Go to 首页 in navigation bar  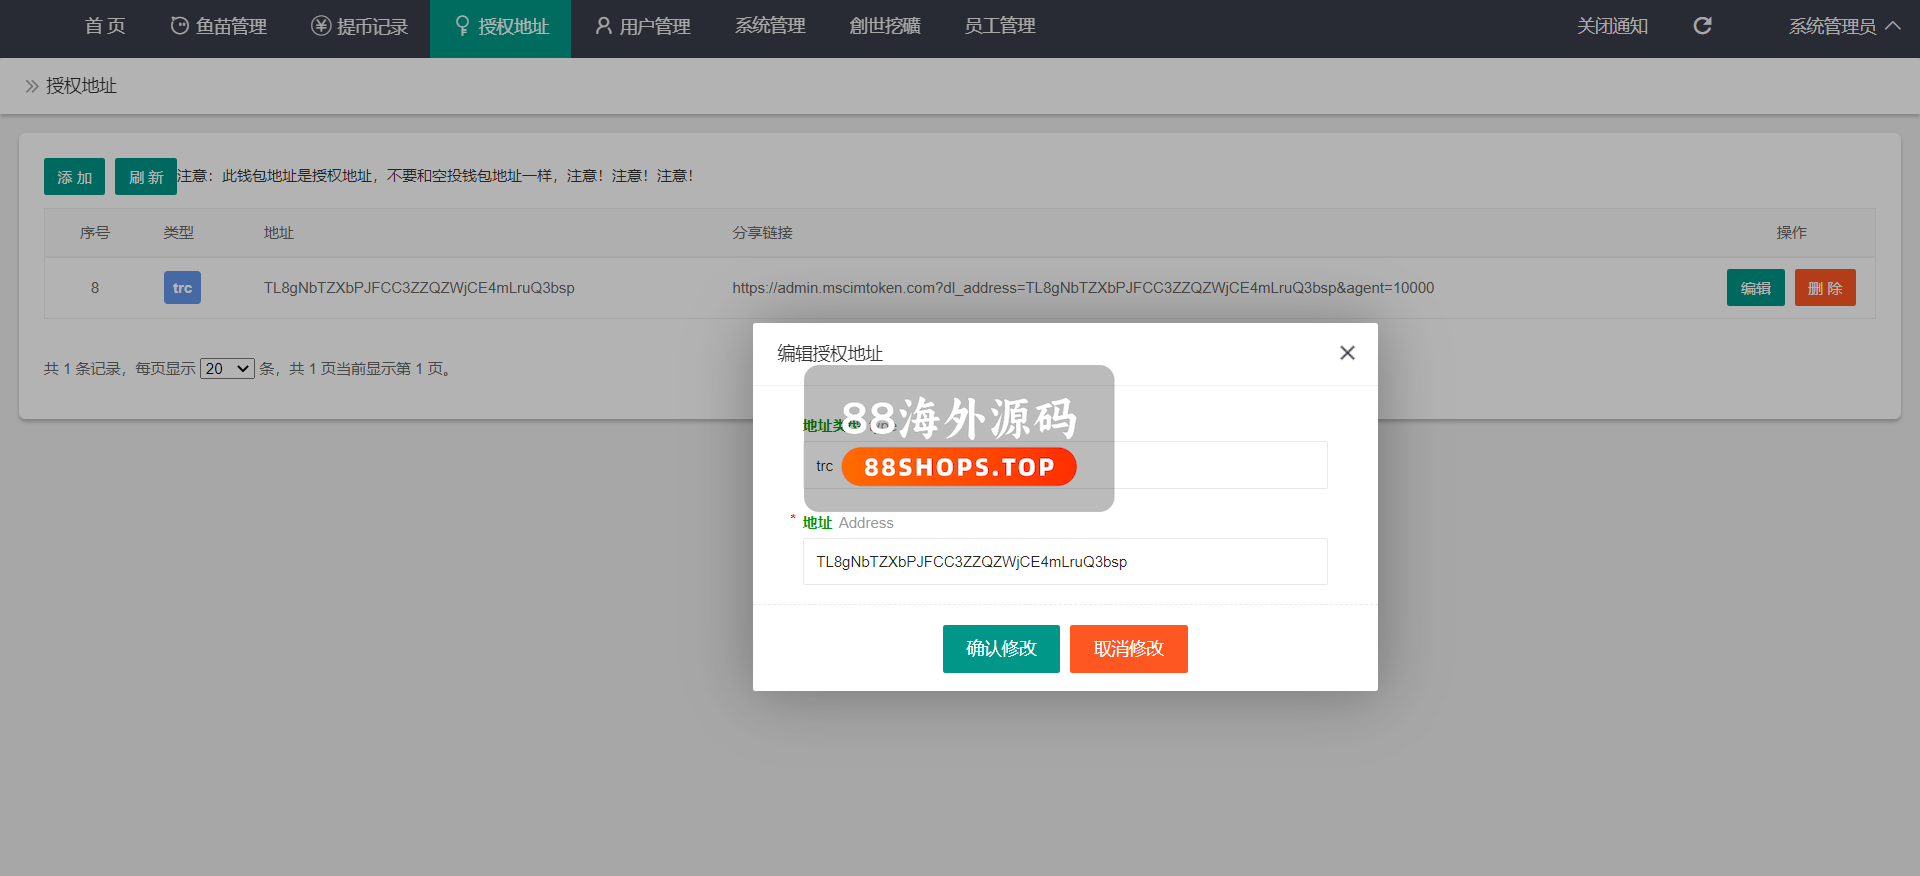click(105, 26)
